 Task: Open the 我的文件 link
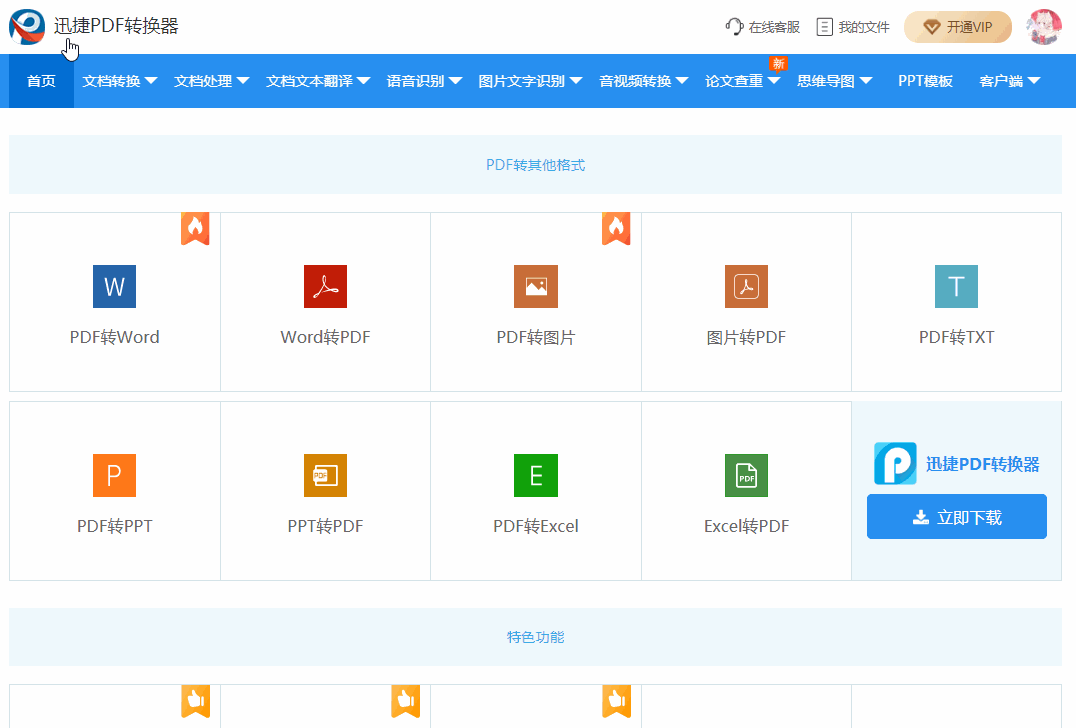coord(864,27)
